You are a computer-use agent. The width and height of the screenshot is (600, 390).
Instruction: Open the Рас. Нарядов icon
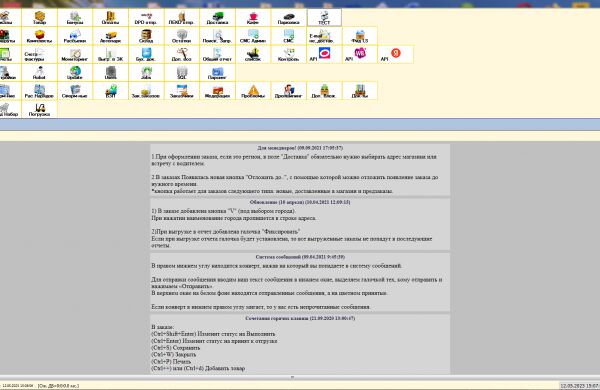tap(39, 91)
